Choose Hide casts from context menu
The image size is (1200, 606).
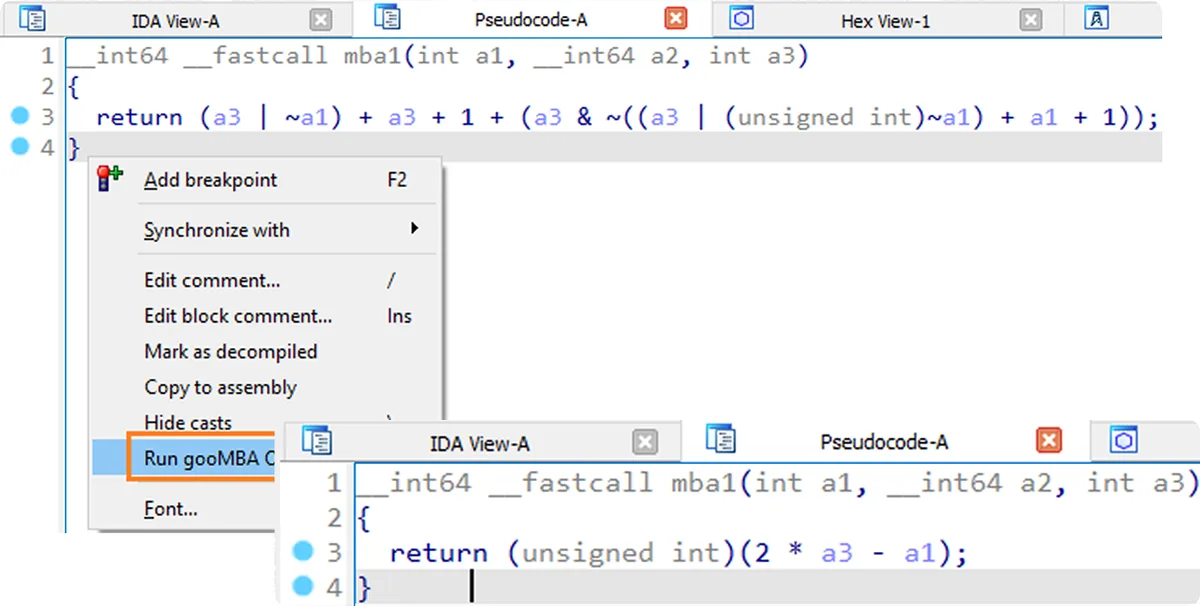188,423
